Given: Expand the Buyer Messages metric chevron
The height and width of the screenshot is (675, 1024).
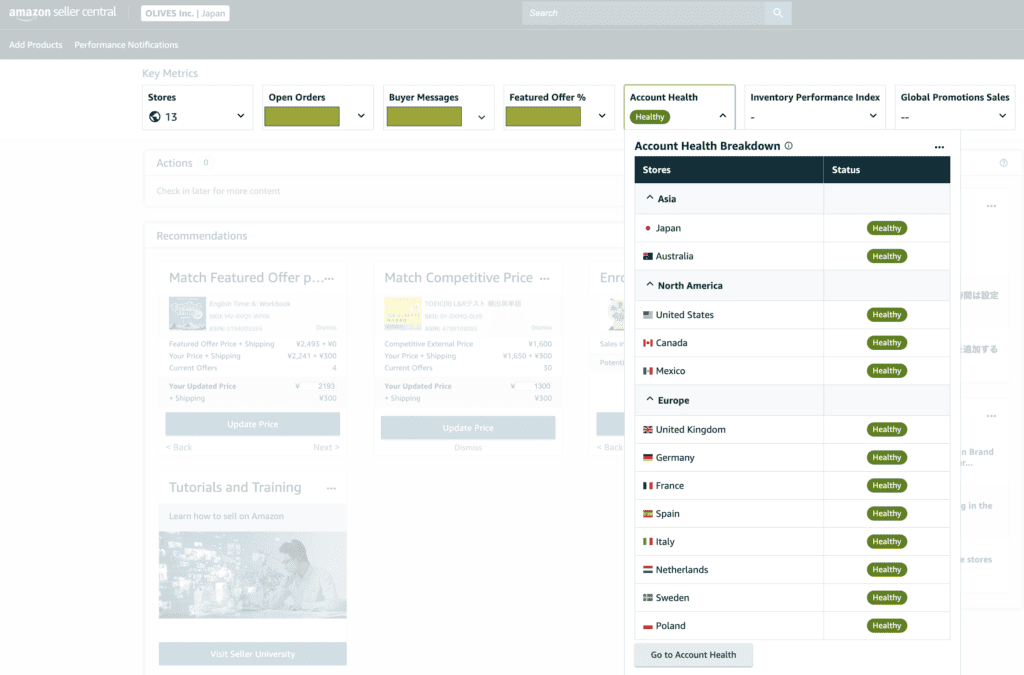Looking at the screenshot, I should pos(481,118).
